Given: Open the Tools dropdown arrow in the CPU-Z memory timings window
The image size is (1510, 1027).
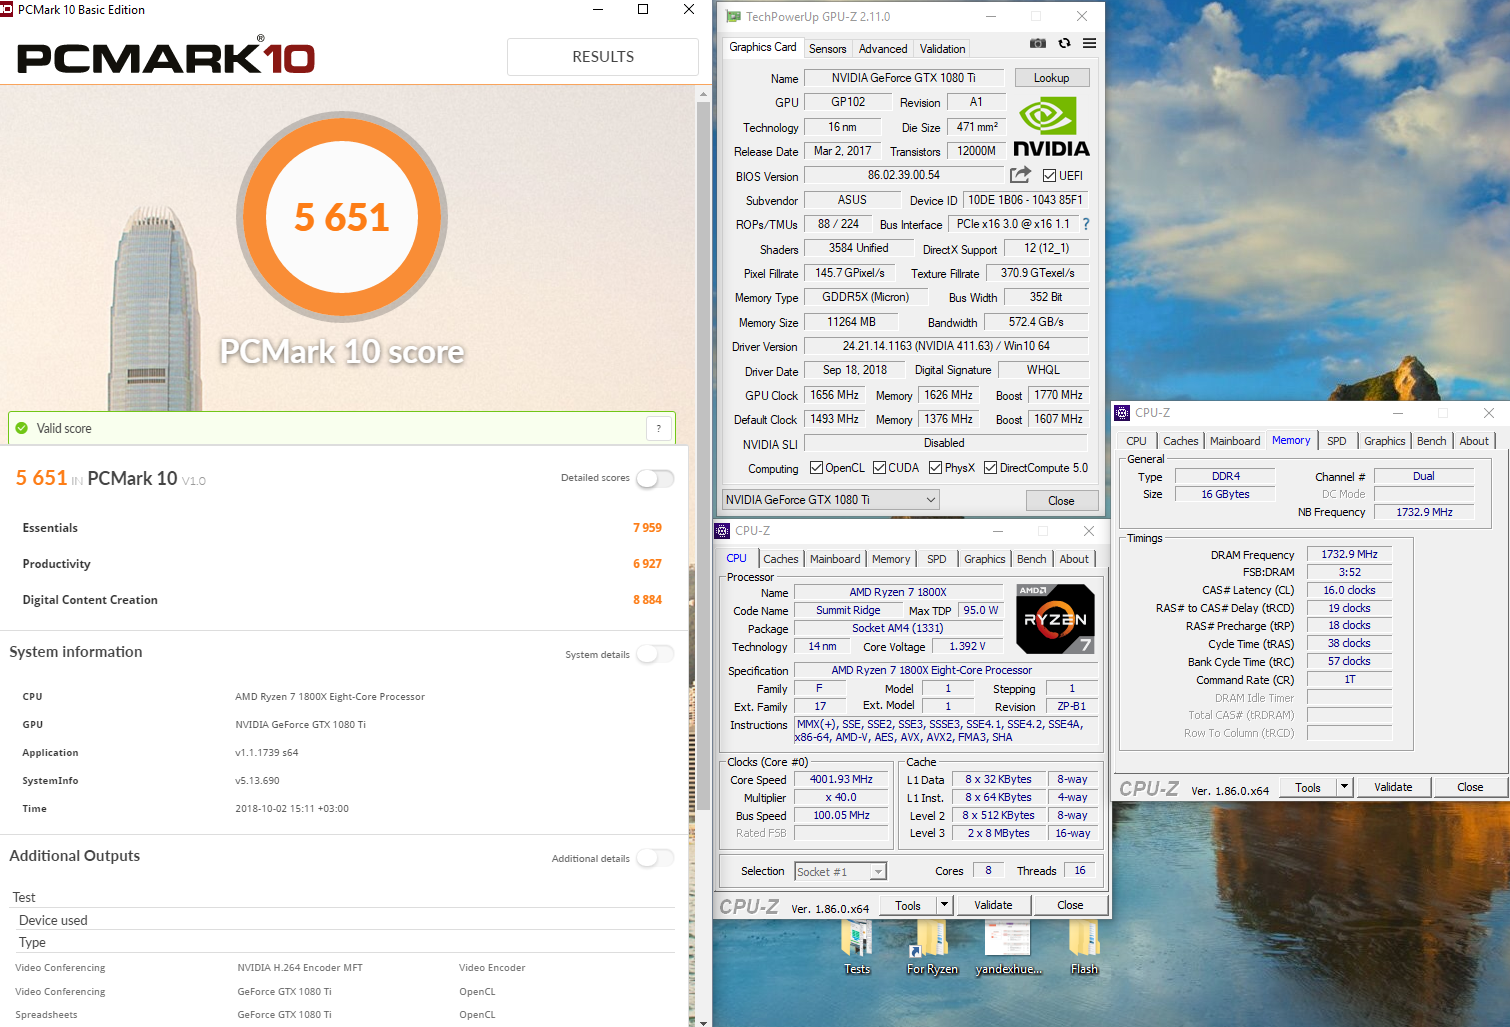Looking at the screenshot, I should [x=1344, y=787].
